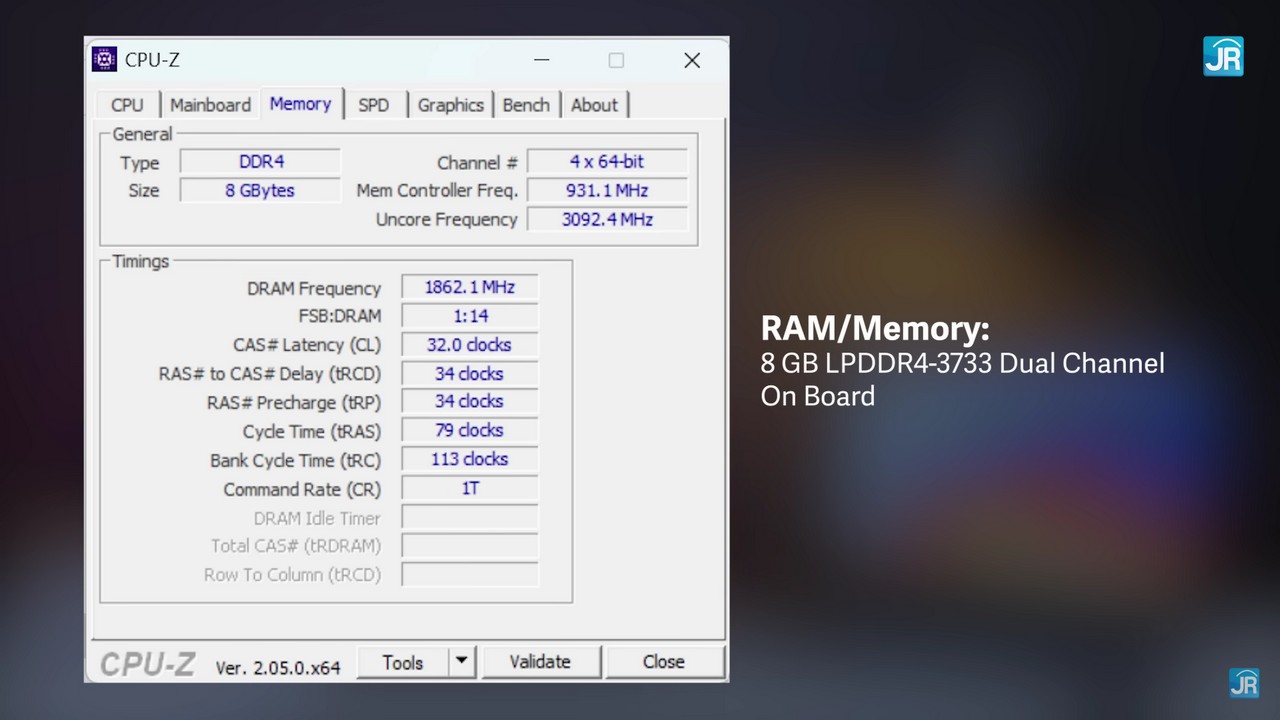Switch to the SPD tab

point(374,105)
